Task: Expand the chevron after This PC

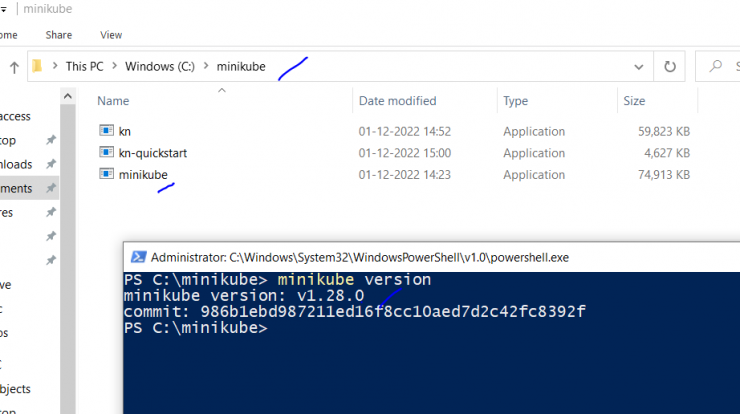Action: (114, 66)
